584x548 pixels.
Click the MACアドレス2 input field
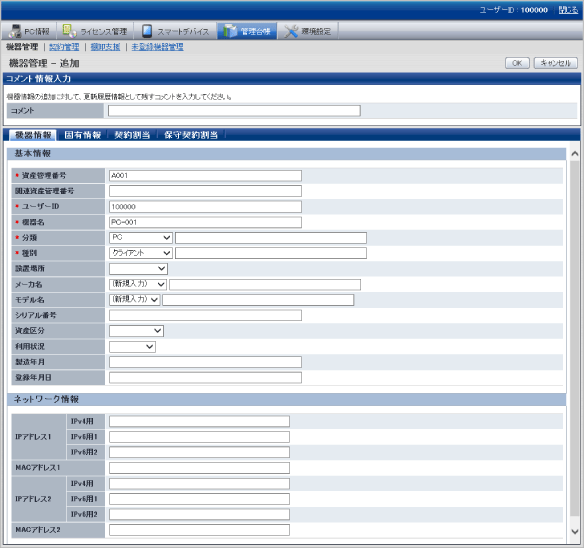pos(199,530)
